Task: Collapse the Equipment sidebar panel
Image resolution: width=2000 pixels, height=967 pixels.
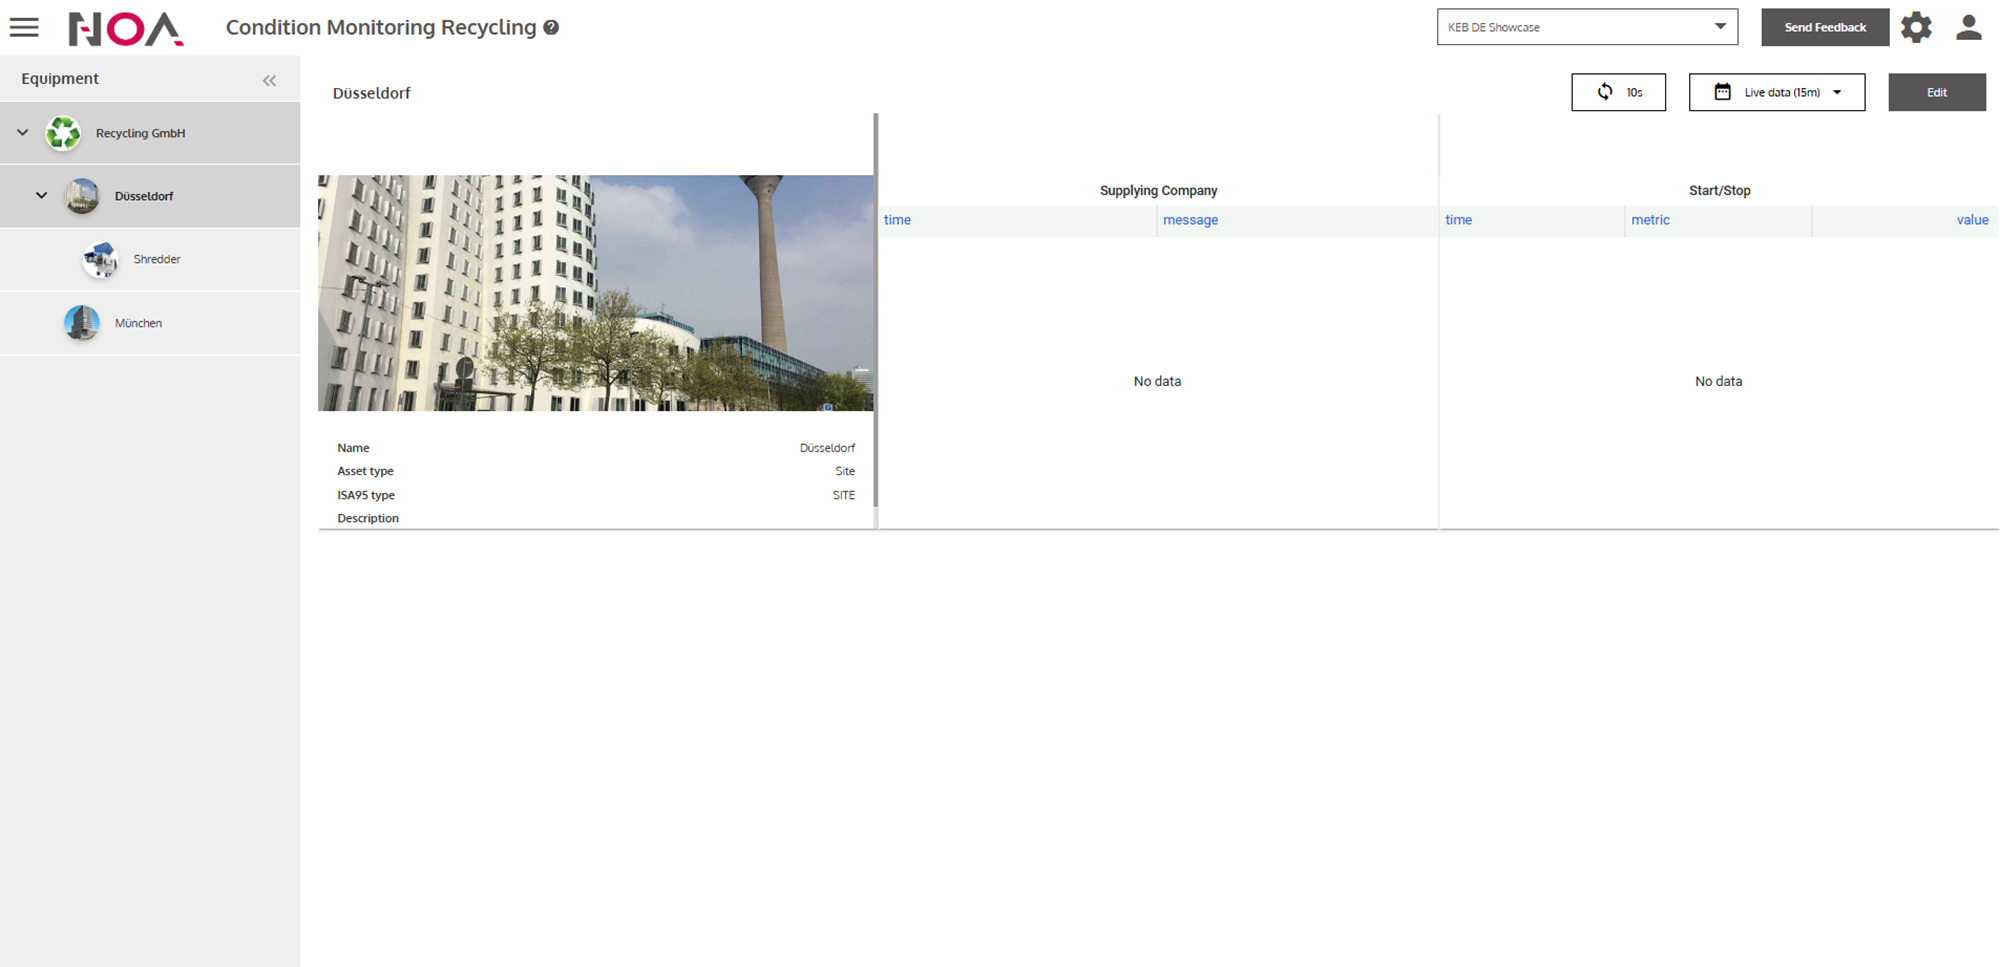Action: click(269, 80)
